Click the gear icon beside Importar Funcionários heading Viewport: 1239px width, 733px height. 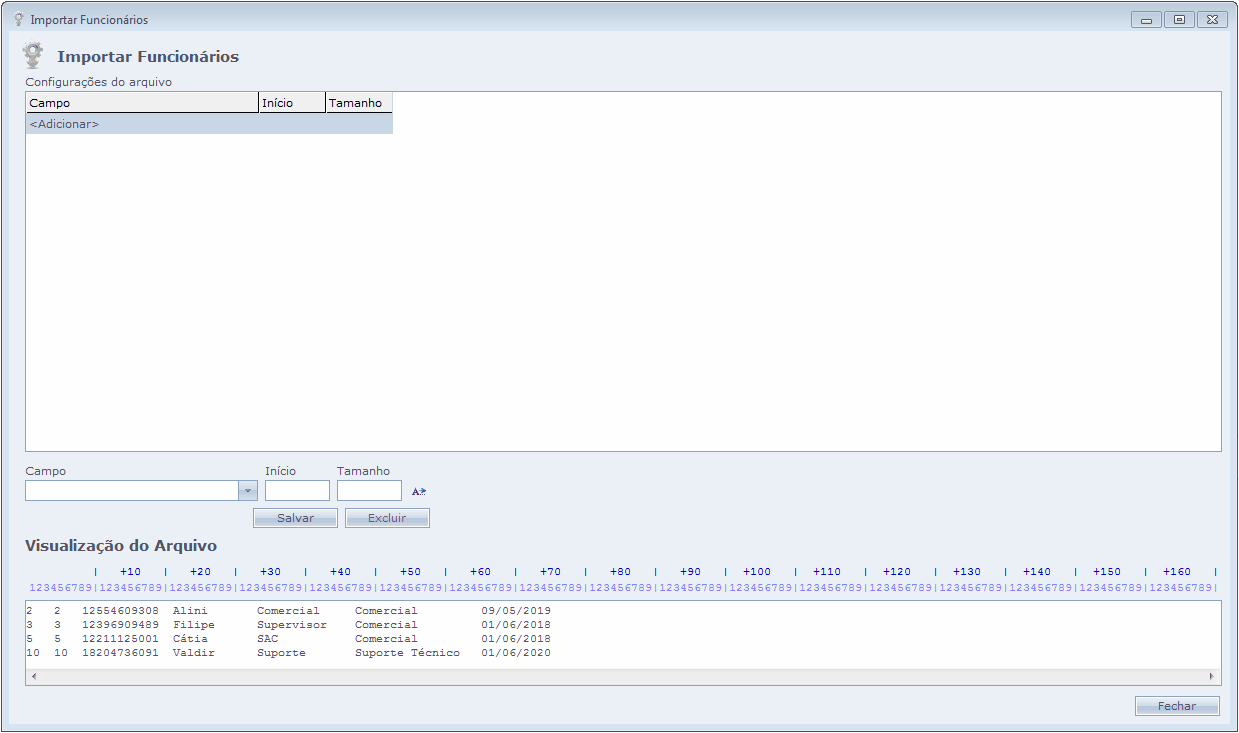pos(34,55)
